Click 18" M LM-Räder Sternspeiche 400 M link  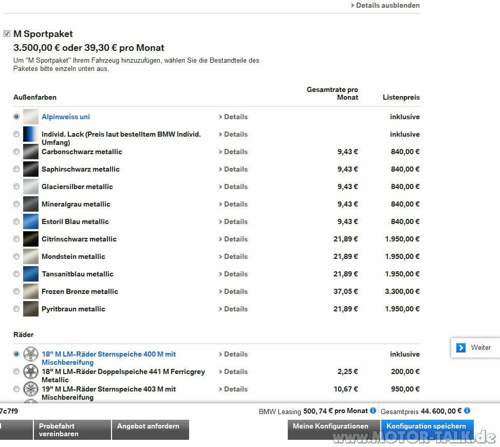109,358
